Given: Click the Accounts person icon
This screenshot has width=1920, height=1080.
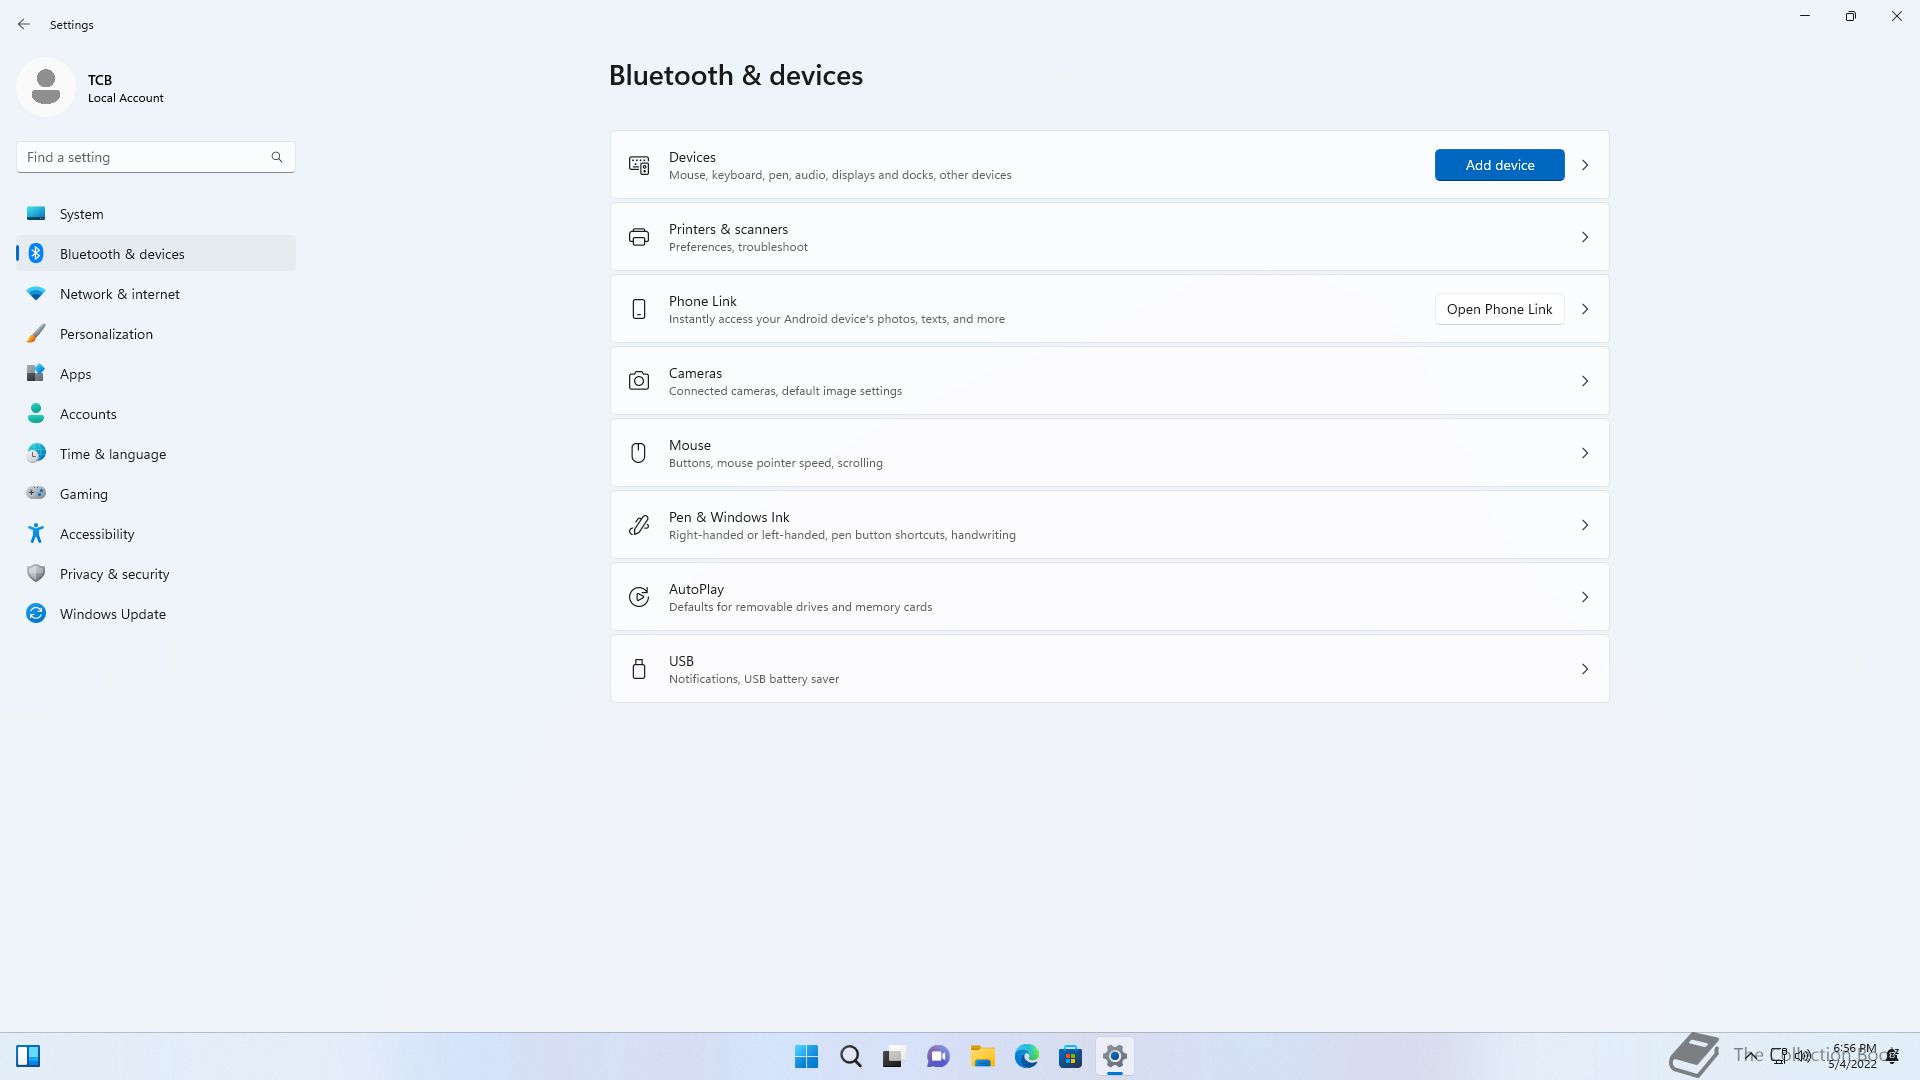Looking at the screenshot, I should (36, 413).
